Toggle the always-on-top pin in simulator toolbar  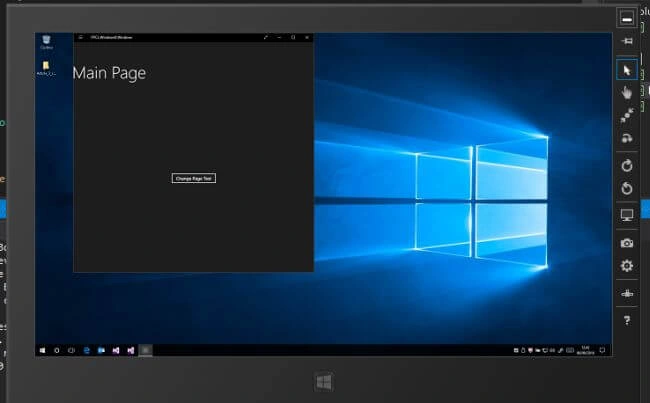click(x=627, y=41)
